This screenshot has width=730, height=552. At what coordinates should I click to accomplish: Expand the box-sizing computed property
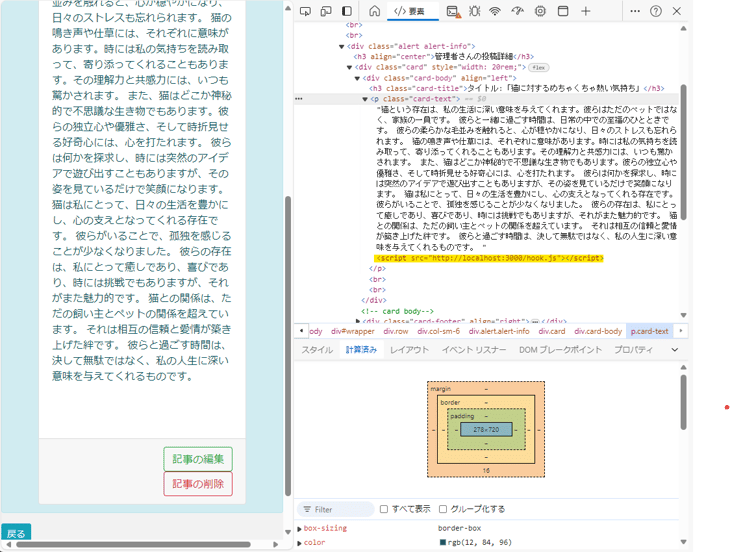(299, 529)
